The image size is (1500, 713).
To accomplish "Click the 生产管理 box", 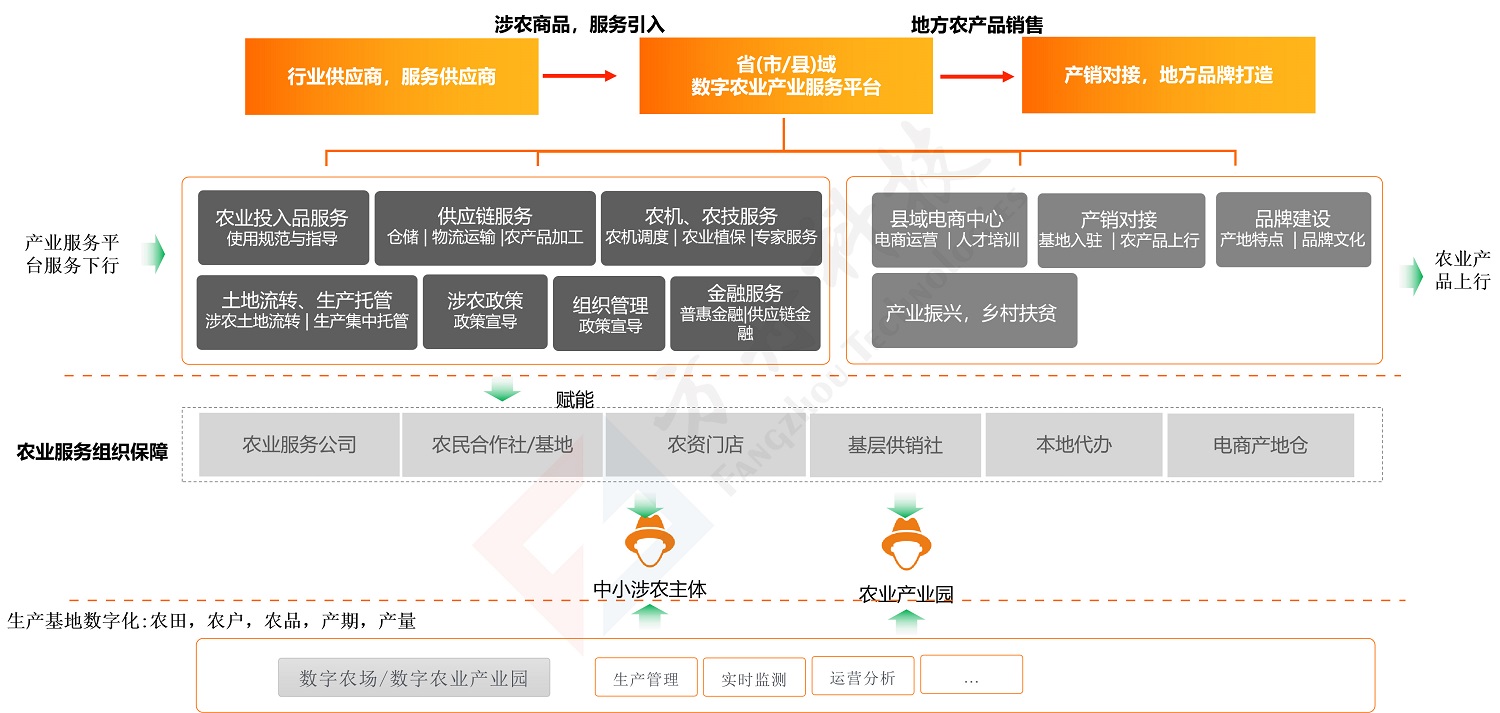I will (646, 677).
